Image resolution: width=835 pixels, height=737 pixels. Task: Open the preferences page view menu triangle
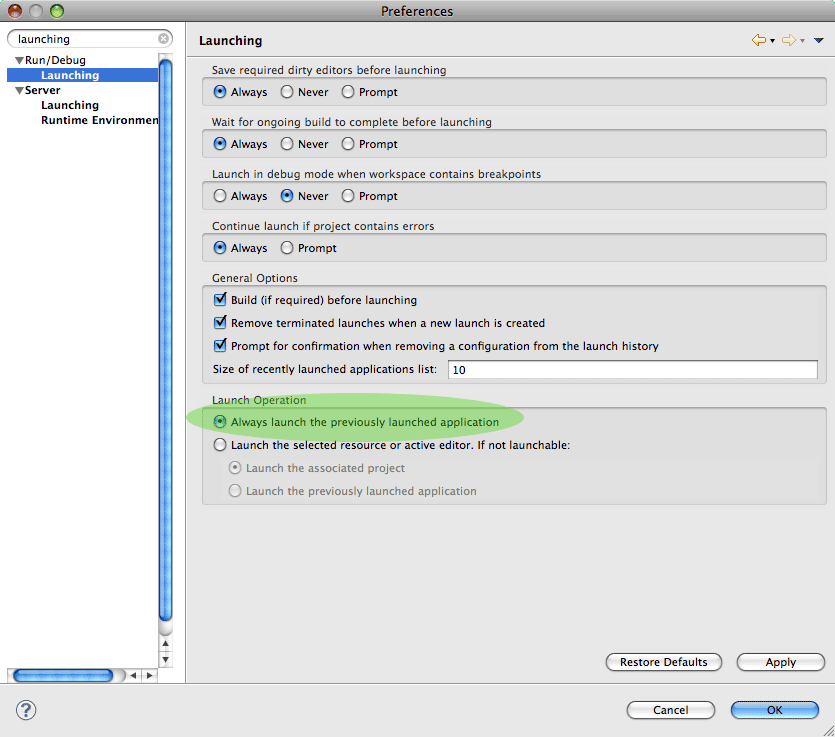click(x=819, y=40)
